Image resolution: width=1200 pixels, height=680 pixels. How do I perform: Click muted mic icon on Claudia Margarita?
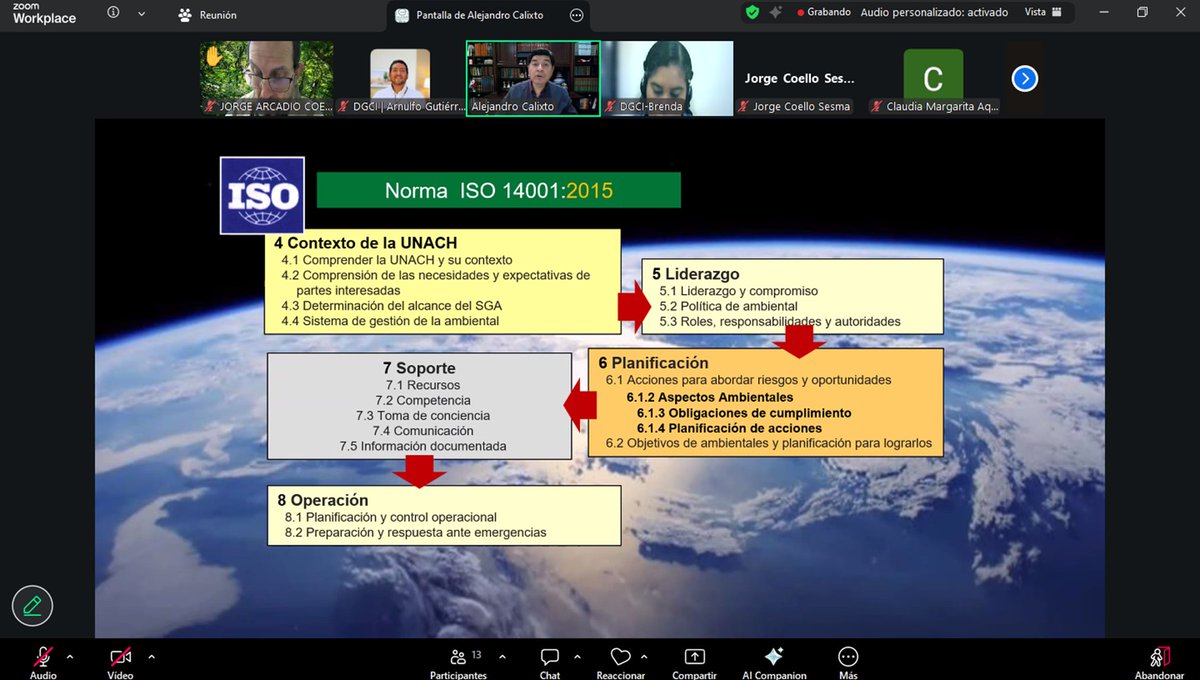tap(877, 107)
